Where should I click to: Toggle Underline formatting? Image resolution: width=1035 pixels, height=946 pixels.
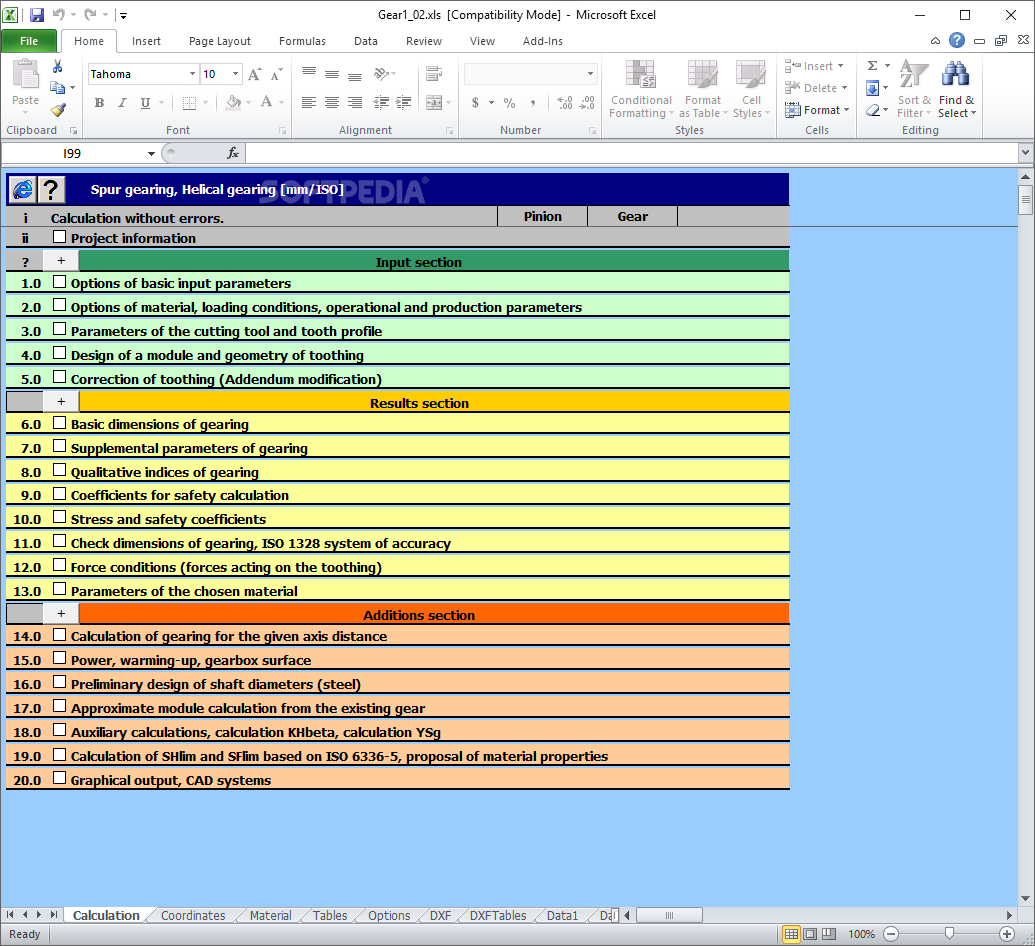(x=145, y=102)
